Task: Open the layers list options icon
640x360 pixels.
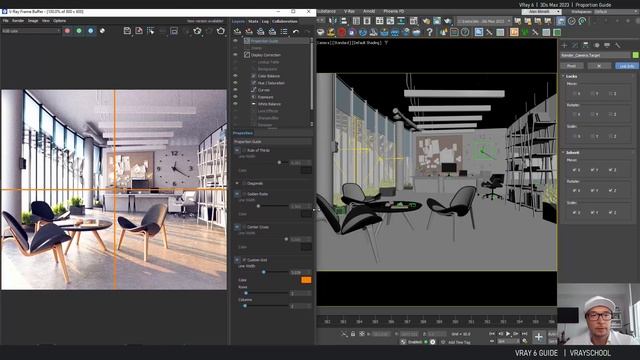Action: [284, 31]
